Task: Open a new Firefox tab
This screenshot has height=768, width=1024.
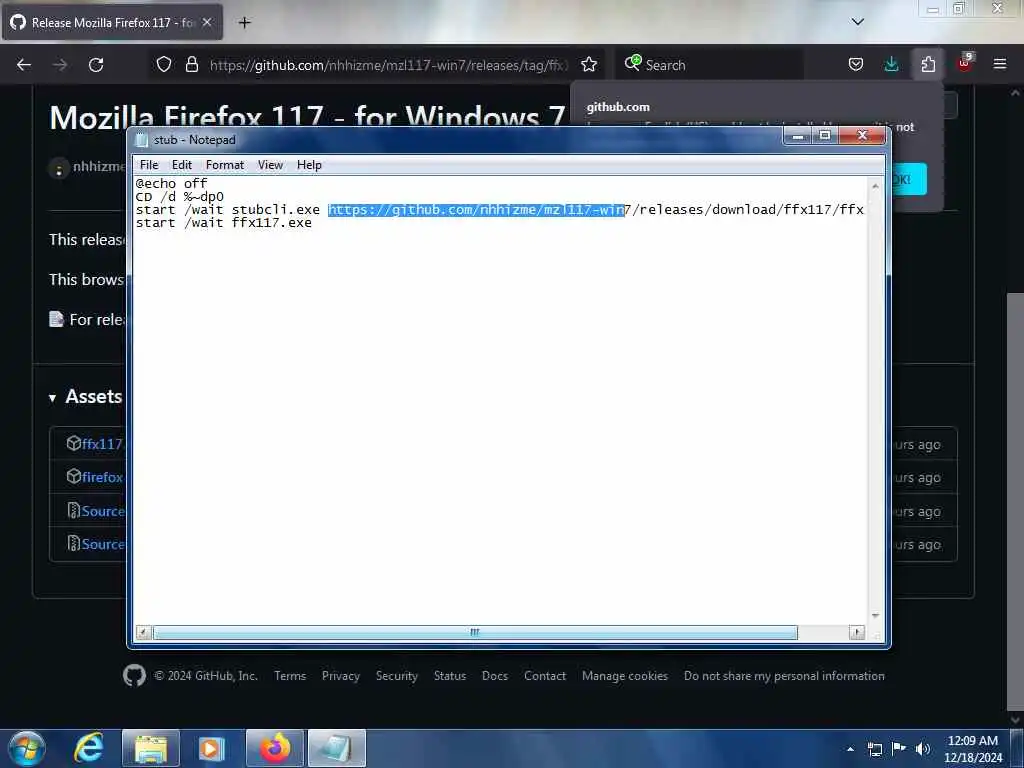Action: coord(244,23)
